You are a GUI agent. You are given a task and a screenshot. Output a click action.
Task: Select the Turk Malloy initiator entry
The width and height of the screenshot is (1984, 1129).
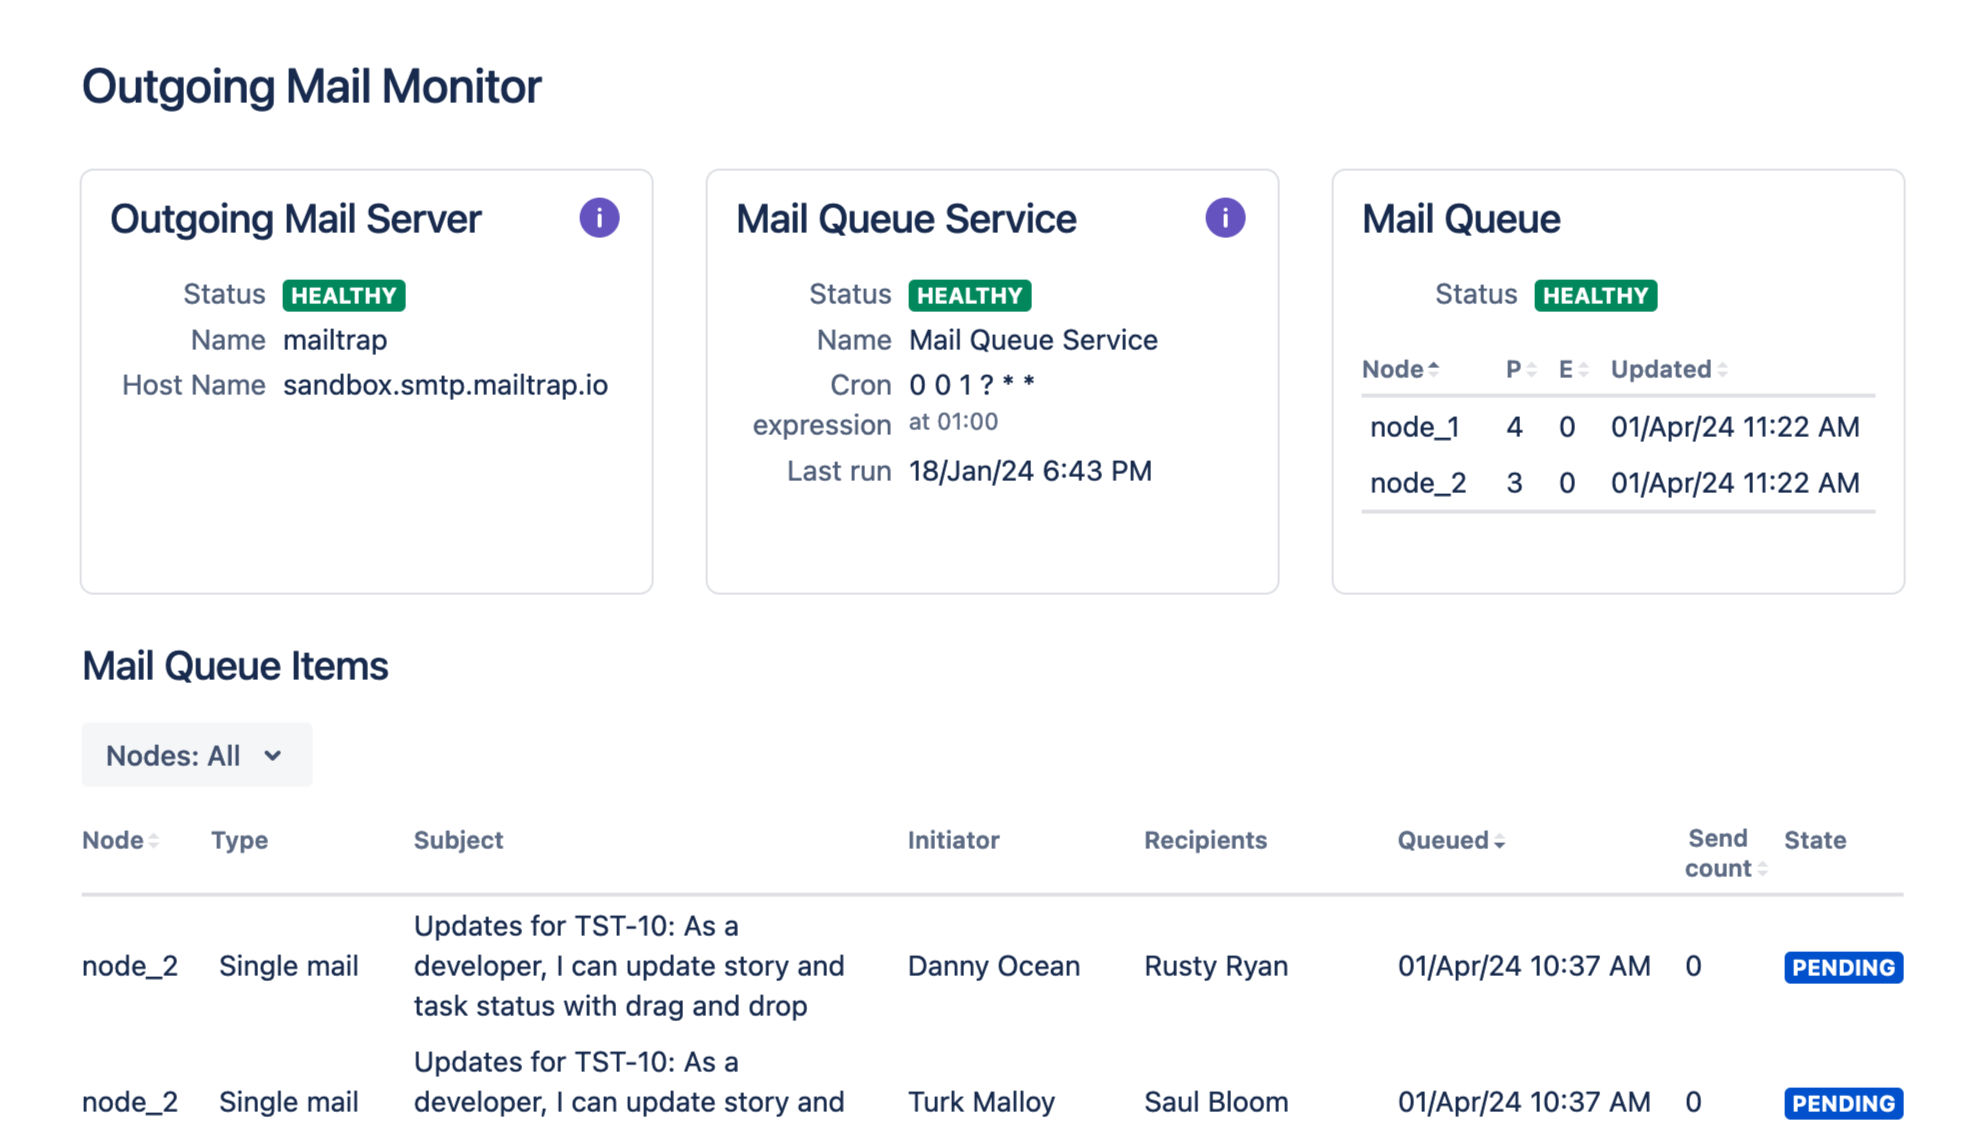coord(980,1102)
